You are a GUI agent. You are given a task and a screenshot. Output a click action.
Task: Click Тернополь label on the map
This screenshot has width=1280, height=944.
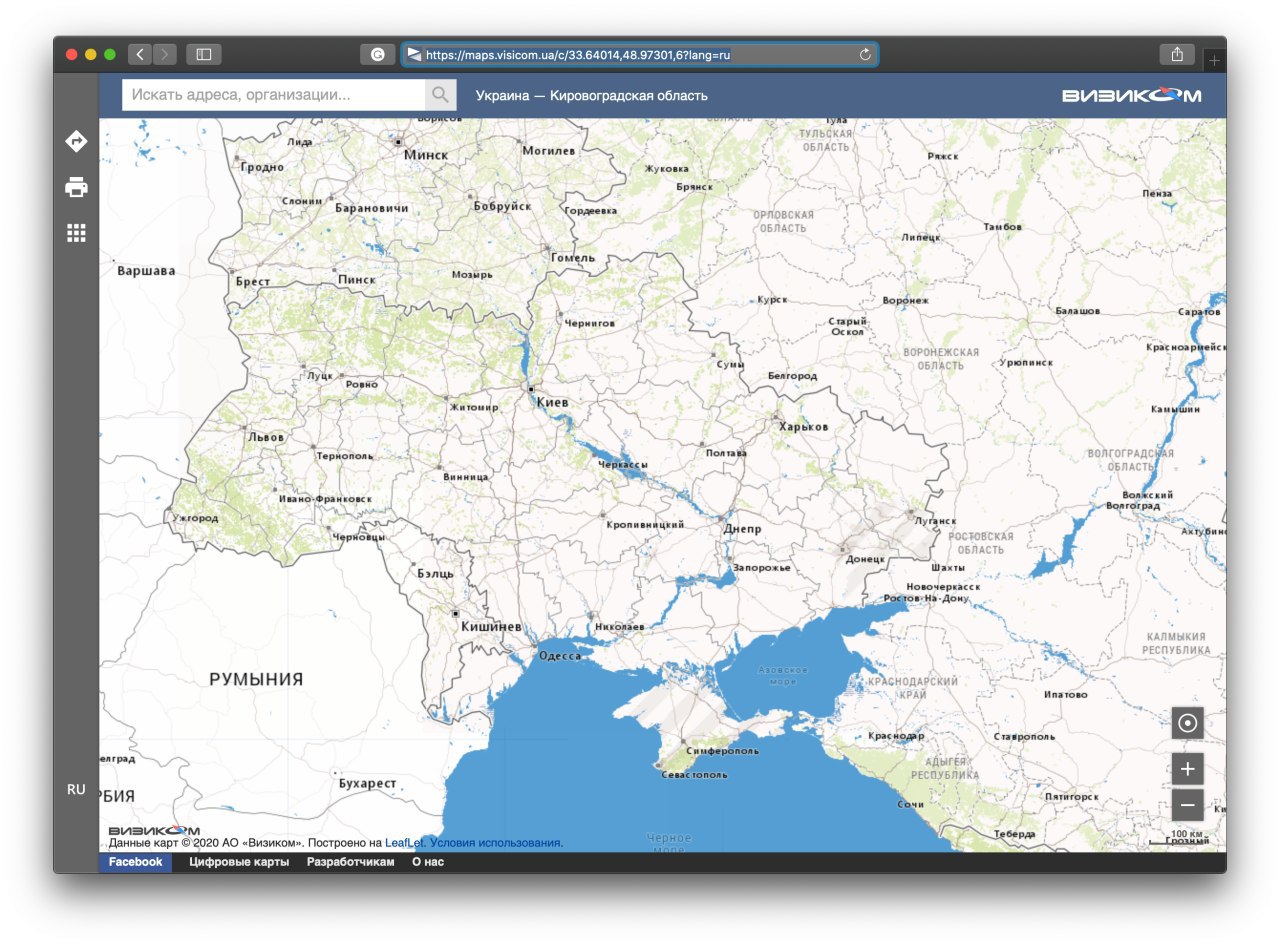pyautogui.click(x=344, y=456)
